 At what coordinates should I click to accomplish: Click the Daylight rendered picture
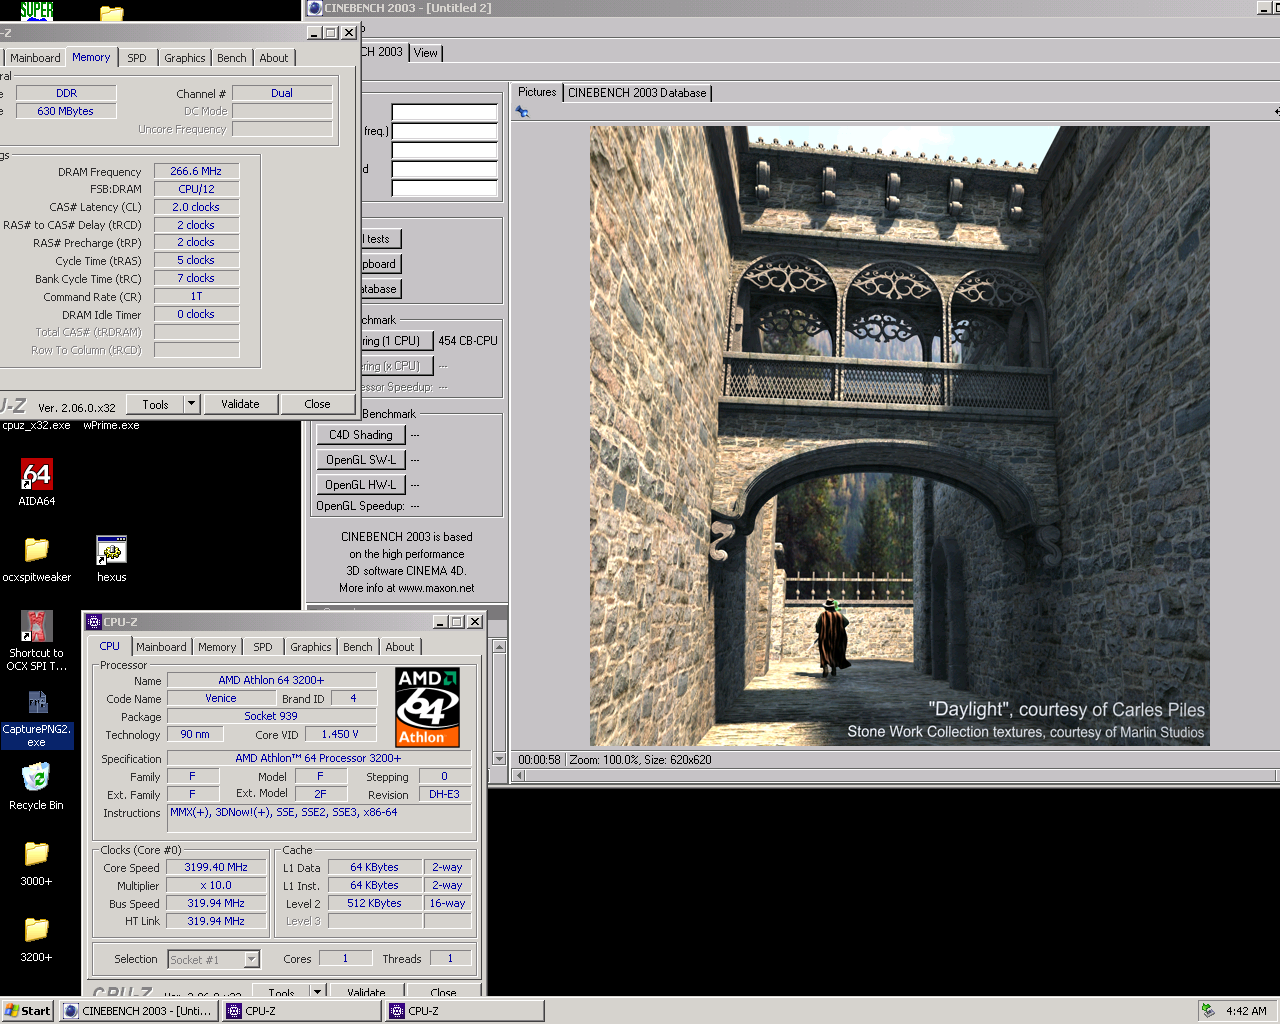tap(899, 436)
